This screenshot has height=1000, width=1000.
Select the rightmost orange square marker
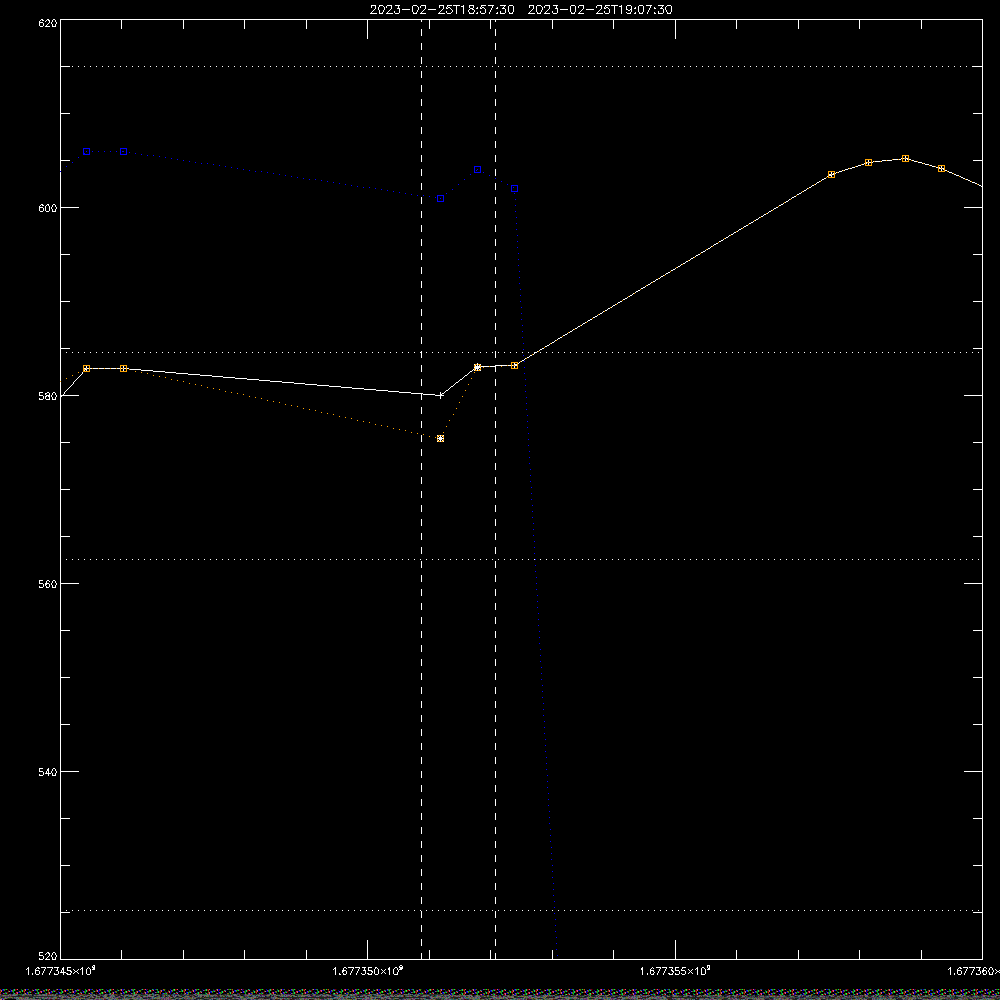pyautogui.click(x=941, y=168)
